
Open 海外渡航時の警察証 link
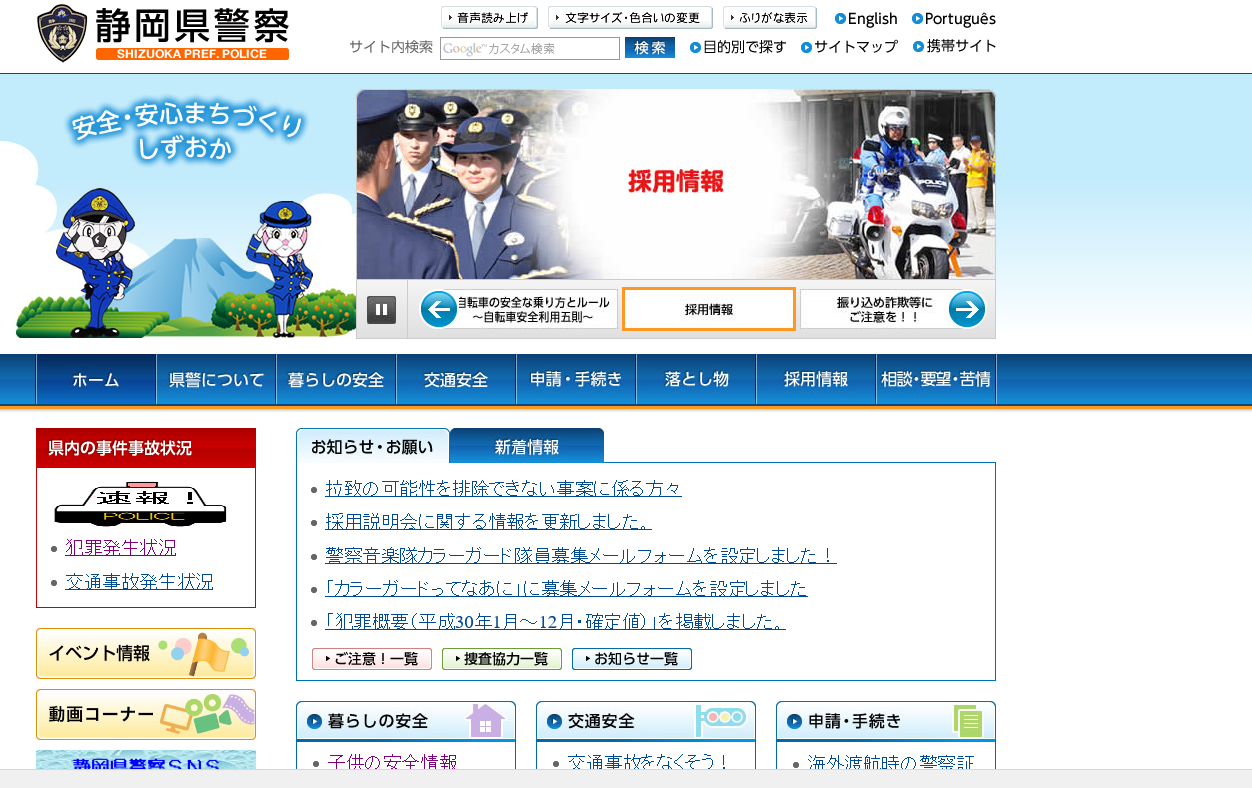click(890, 763)
